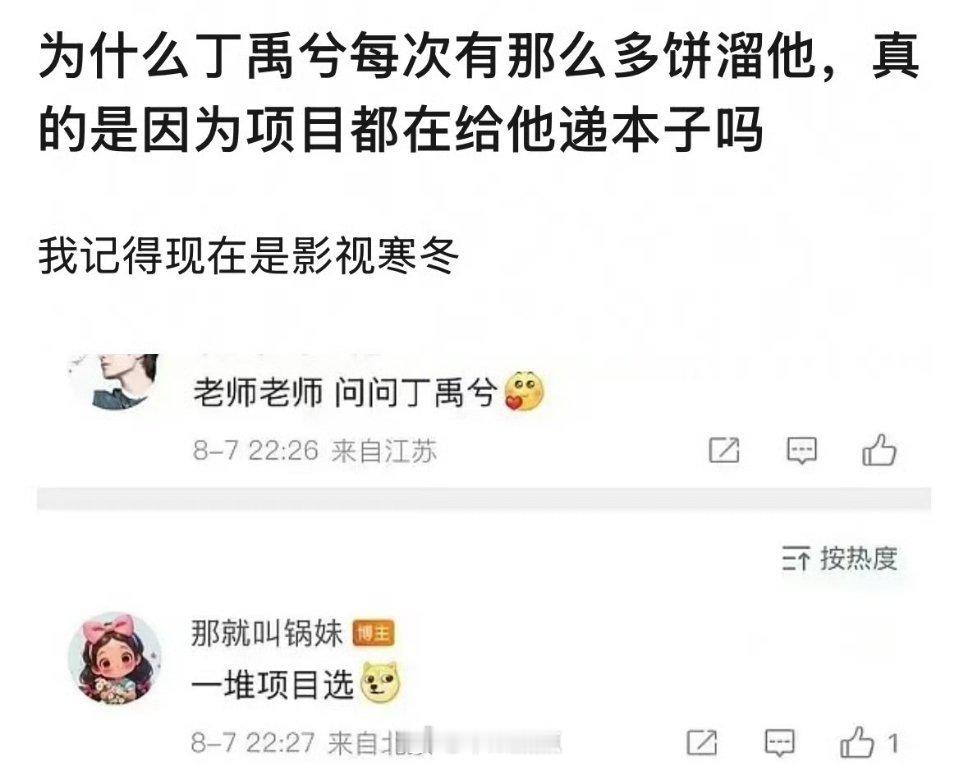
Task: Tap the reply text 一堆项目选
Action: tap(272, 684)
